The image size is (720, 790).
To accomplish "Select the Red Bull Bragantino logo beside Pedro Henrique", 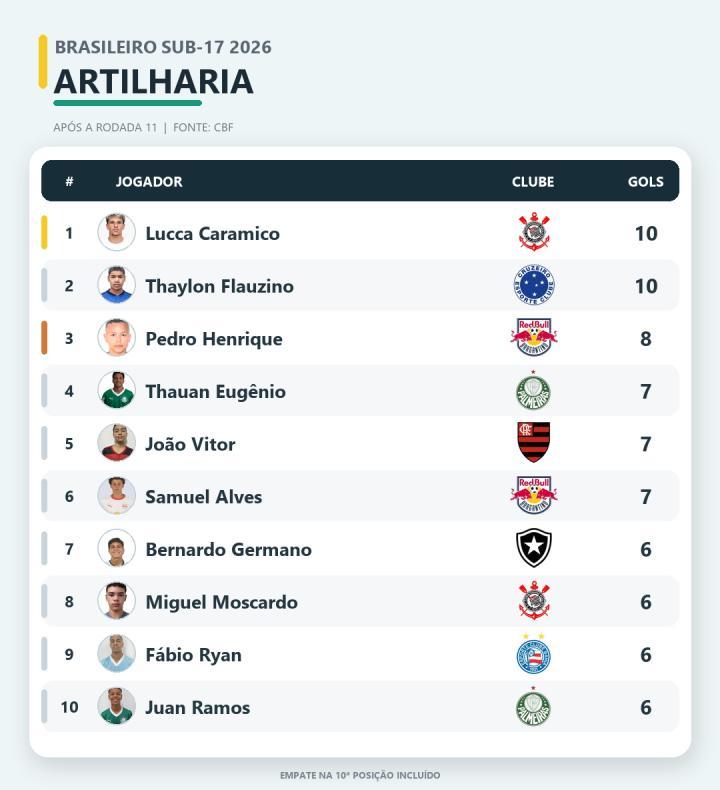I will click(x=534, y=338).
